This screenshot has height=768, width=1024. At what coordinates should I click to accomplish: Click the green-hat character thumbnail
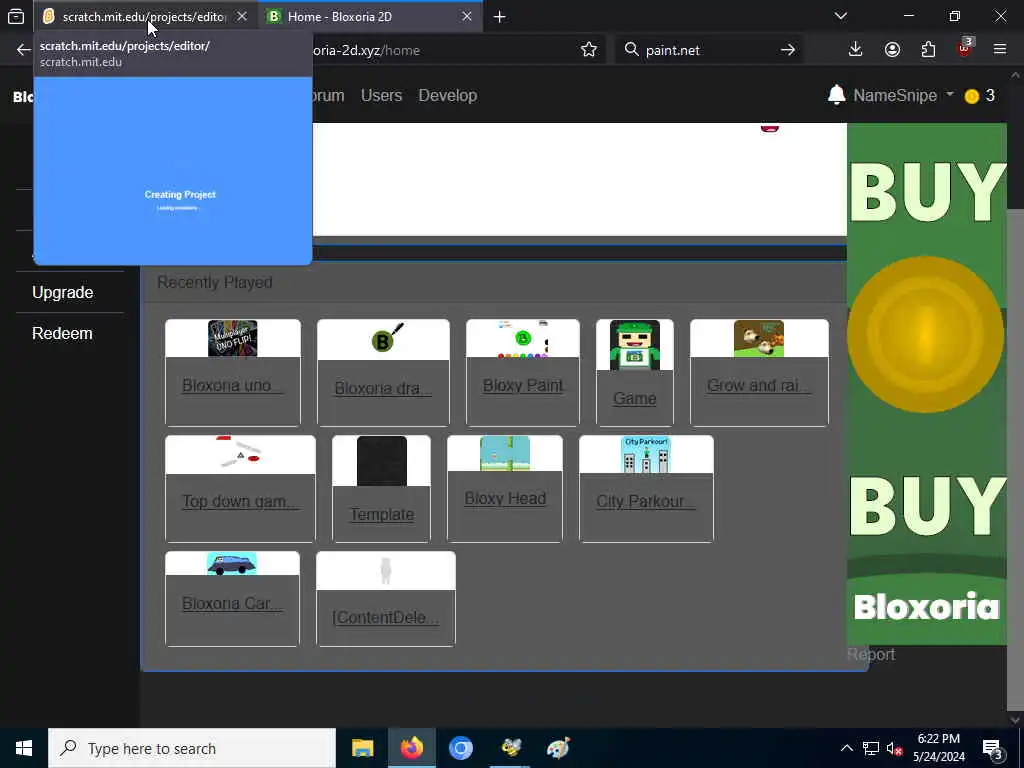[x=635, y=345]
